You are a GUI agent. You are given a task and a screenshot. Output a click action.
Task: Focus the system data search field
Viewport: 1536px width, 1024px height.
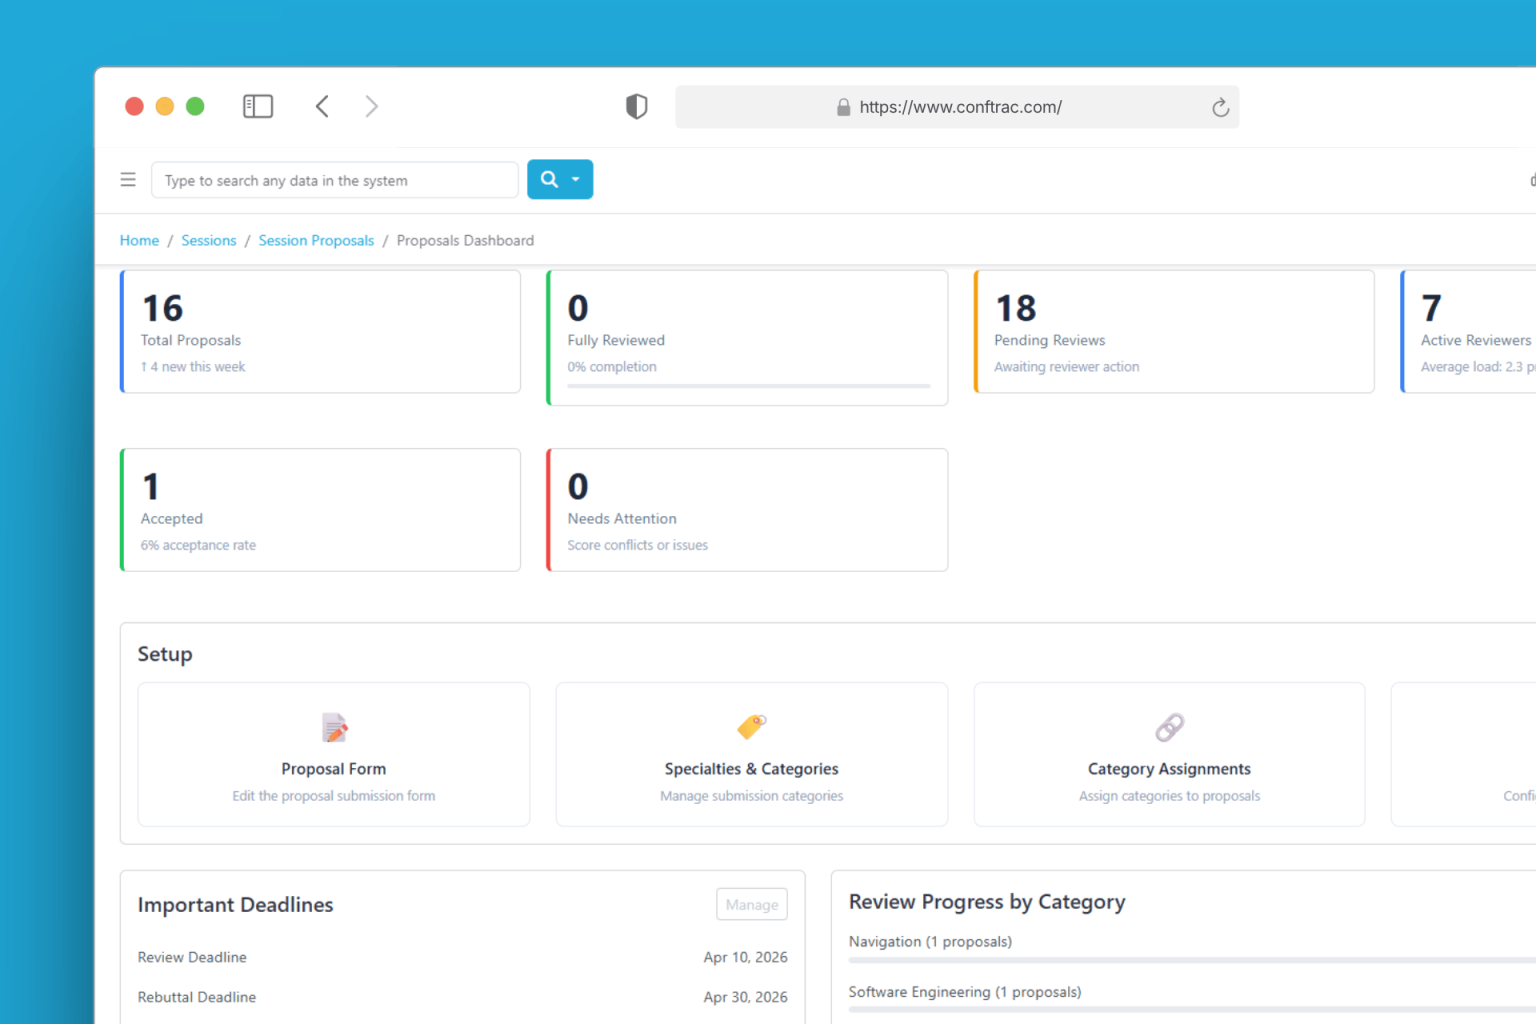(335, 180)
